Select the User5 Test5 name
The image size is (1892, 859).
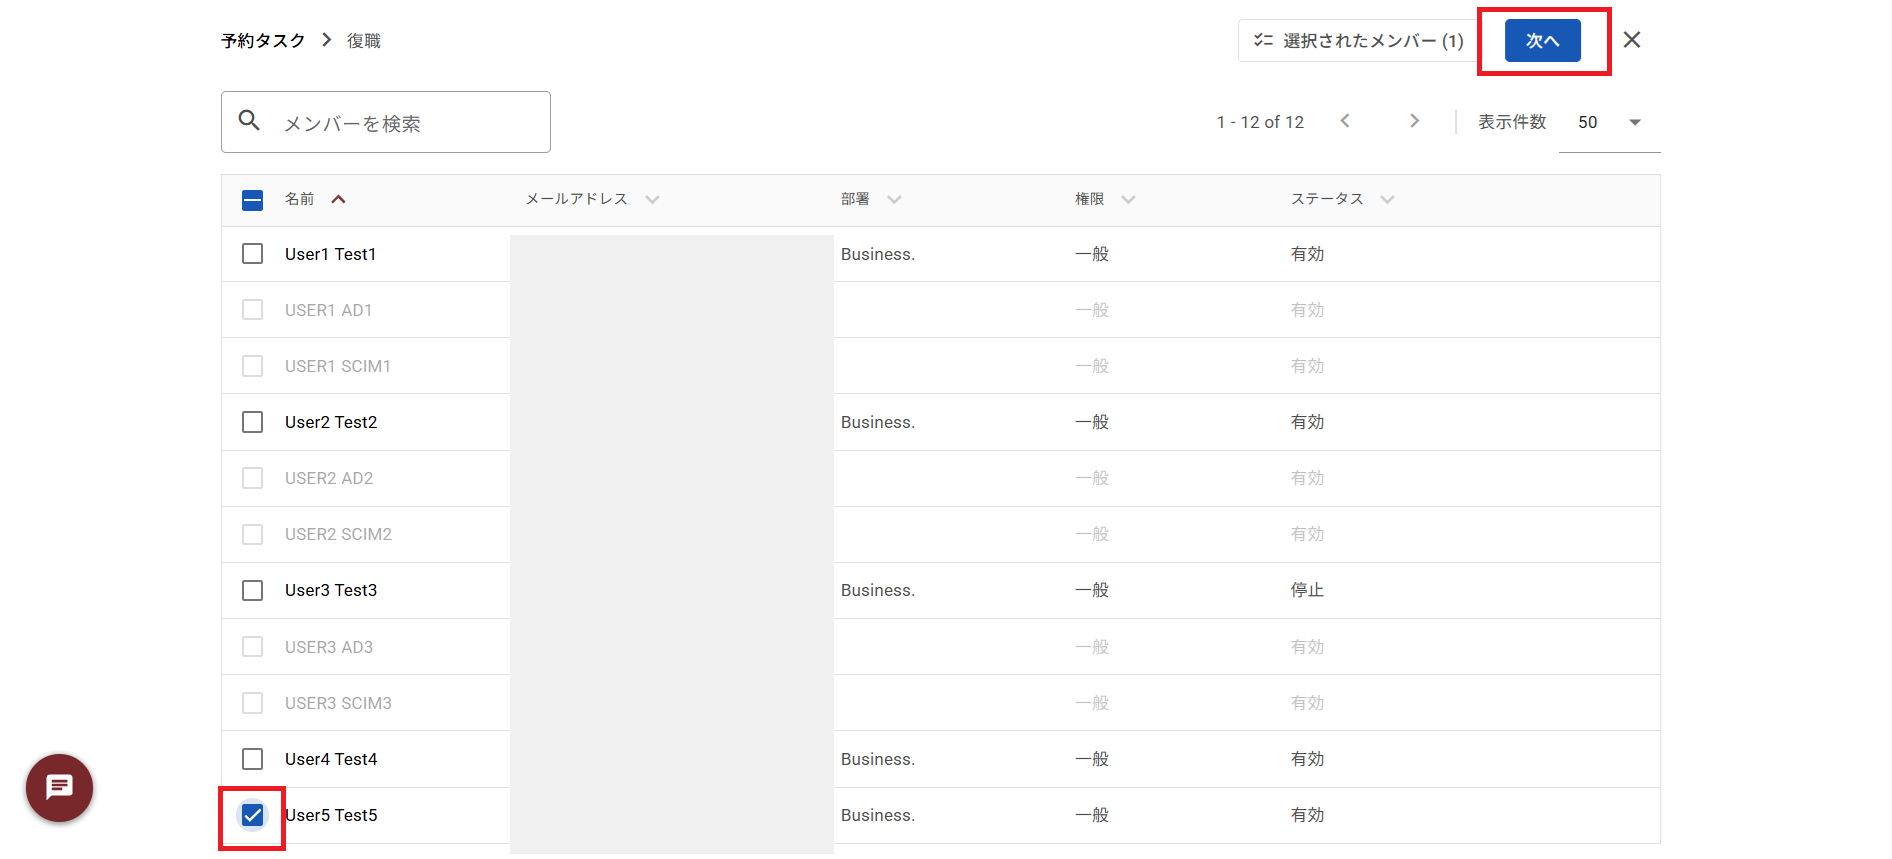331,815
